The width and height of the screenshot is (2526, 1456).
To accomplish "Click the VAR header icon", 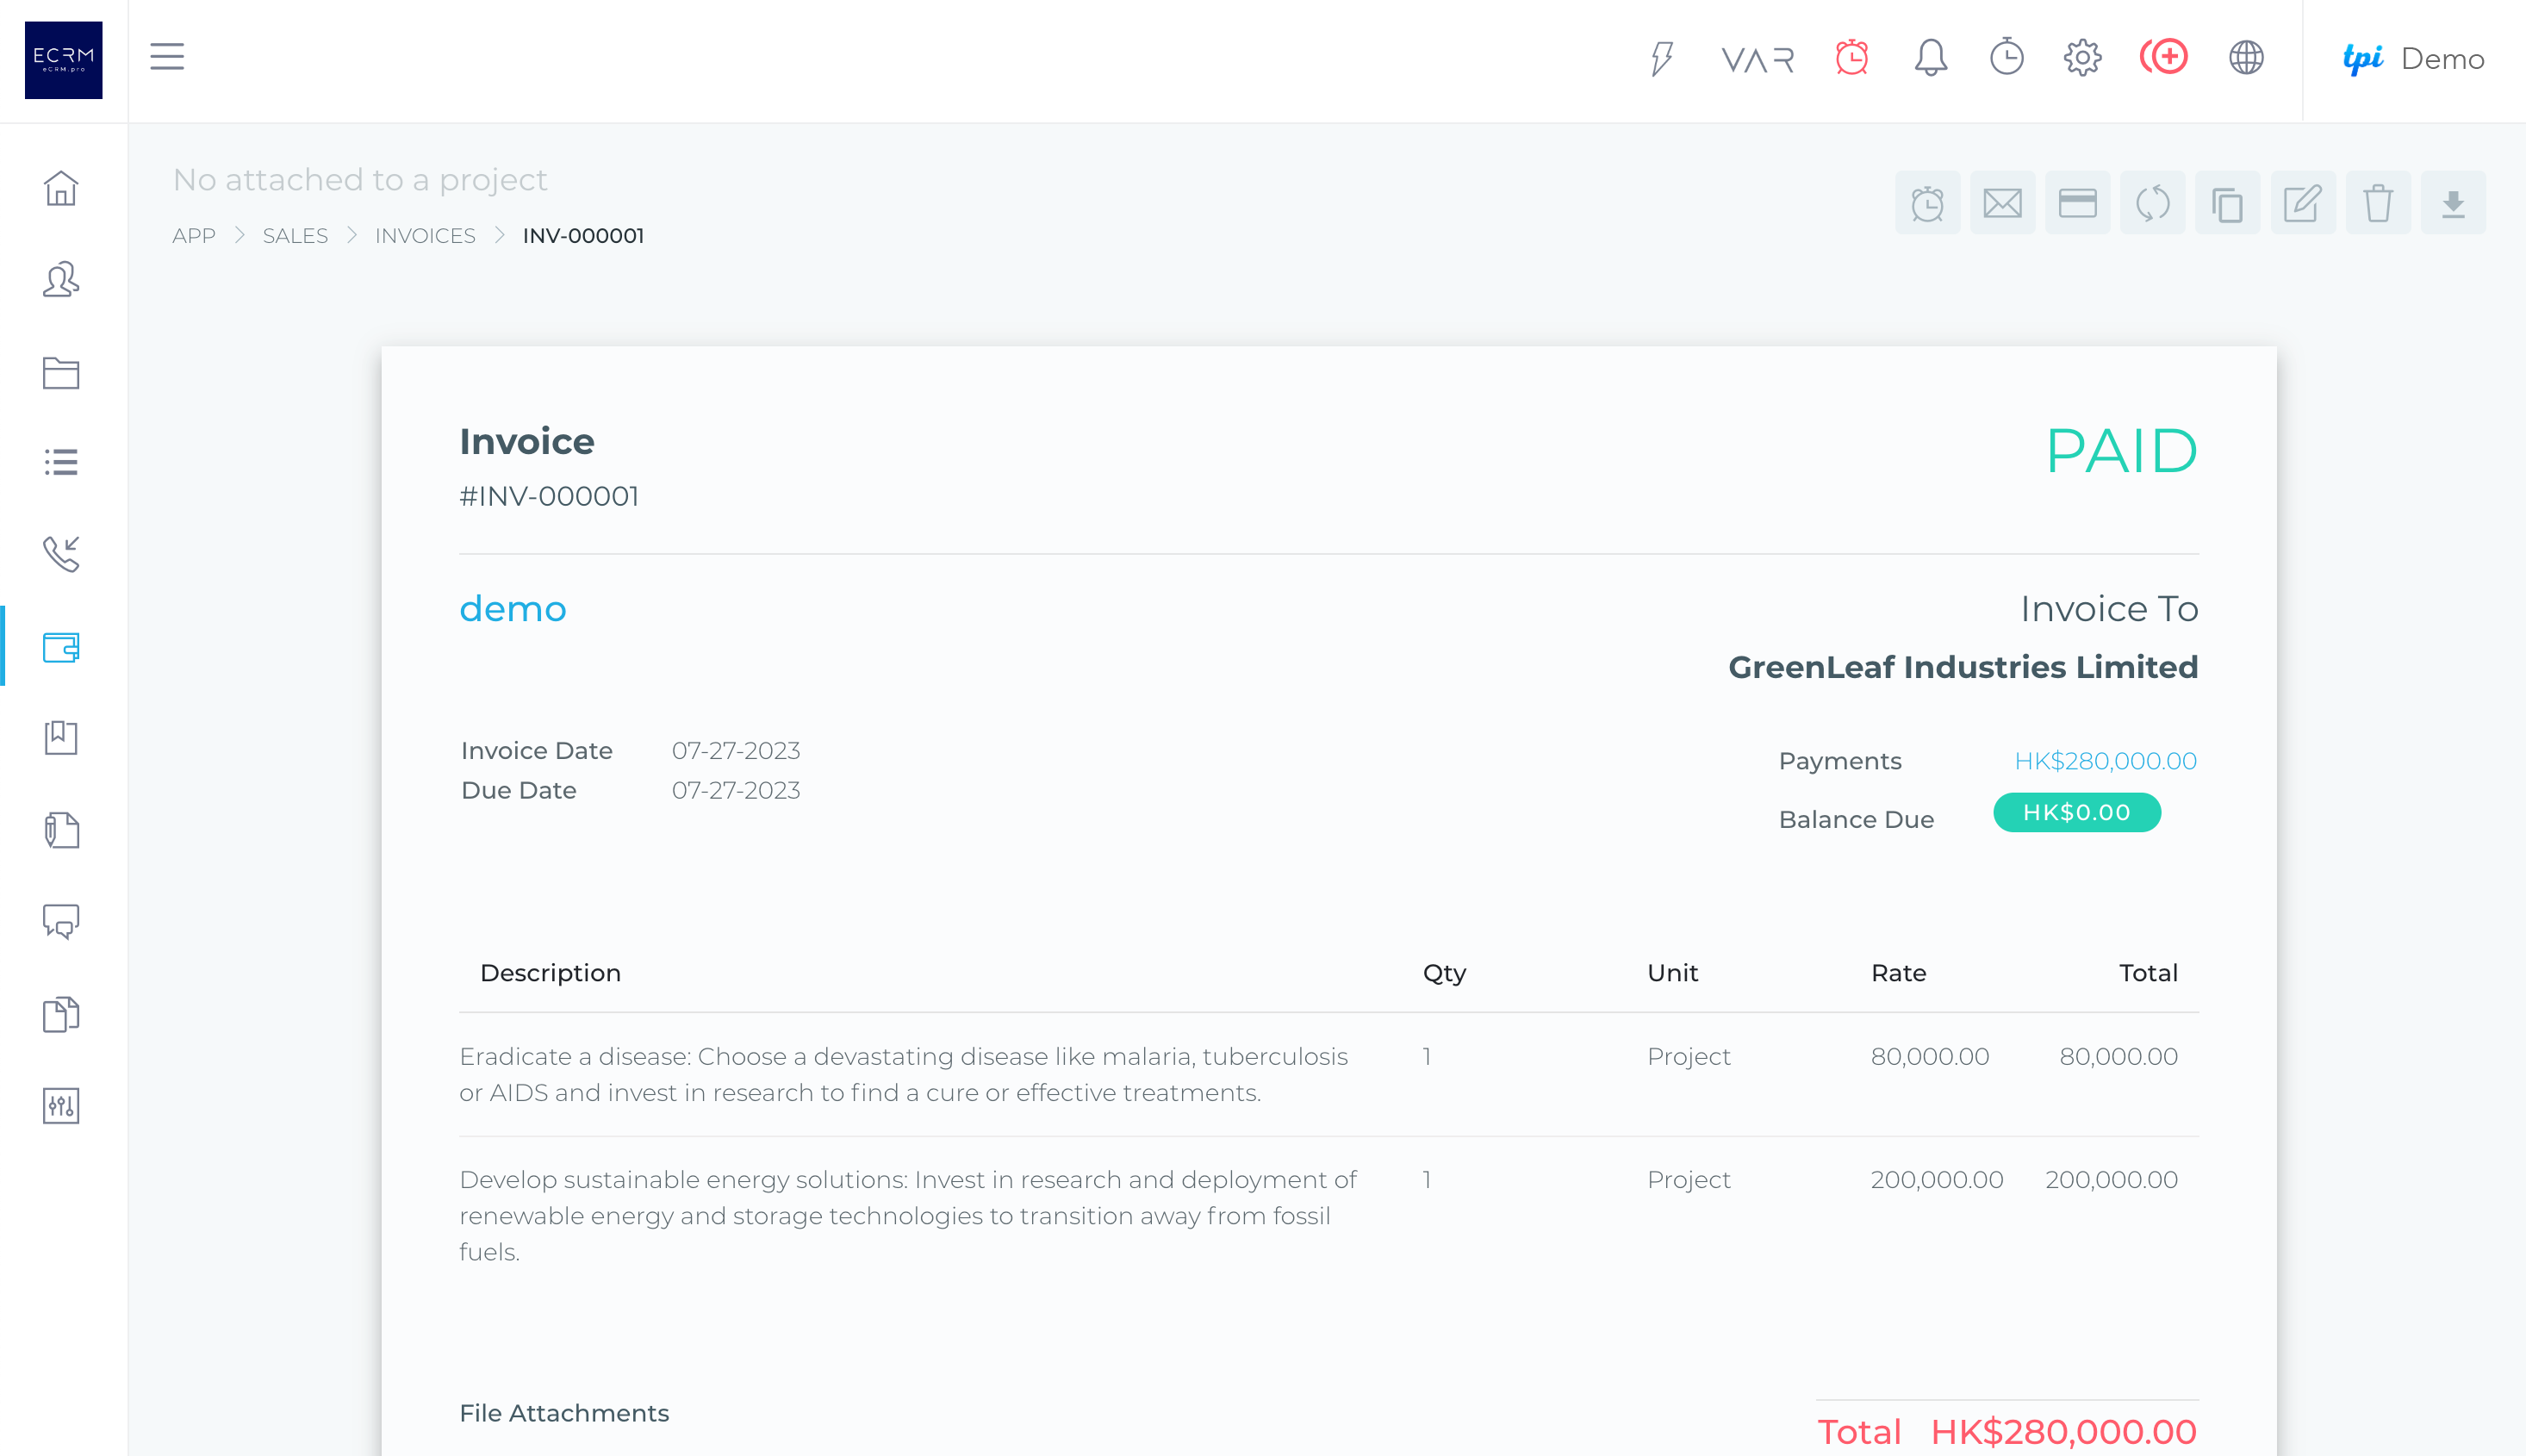I will [x=1757, y=60].
